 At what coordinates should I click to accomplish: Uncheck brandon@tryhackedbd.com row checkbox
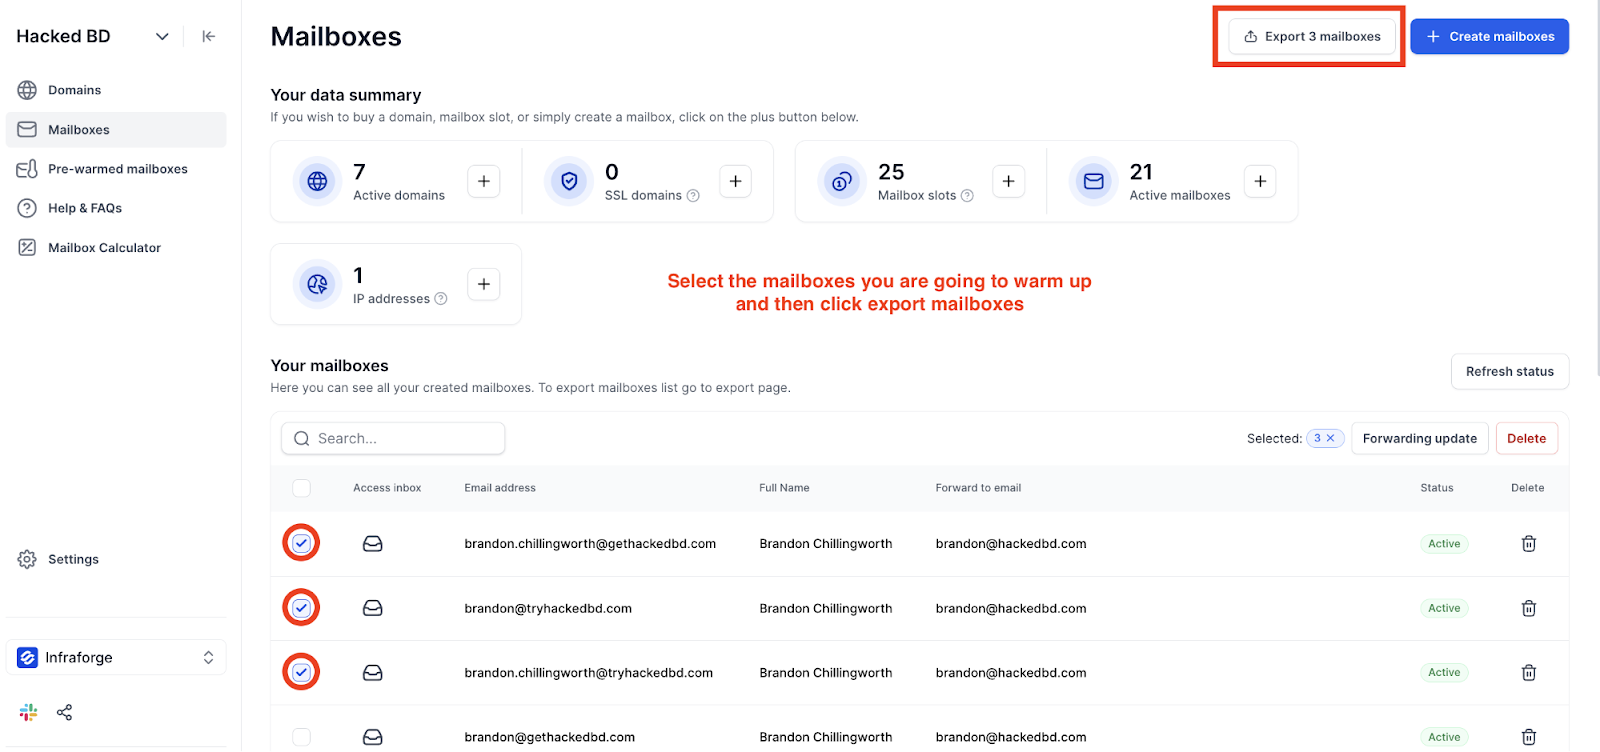click(x=301, y=608)
